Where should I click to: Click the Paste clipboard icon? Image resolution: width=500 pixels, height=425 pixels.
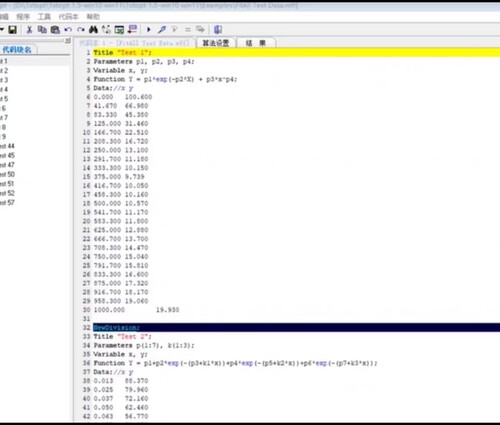coord(55,30)
